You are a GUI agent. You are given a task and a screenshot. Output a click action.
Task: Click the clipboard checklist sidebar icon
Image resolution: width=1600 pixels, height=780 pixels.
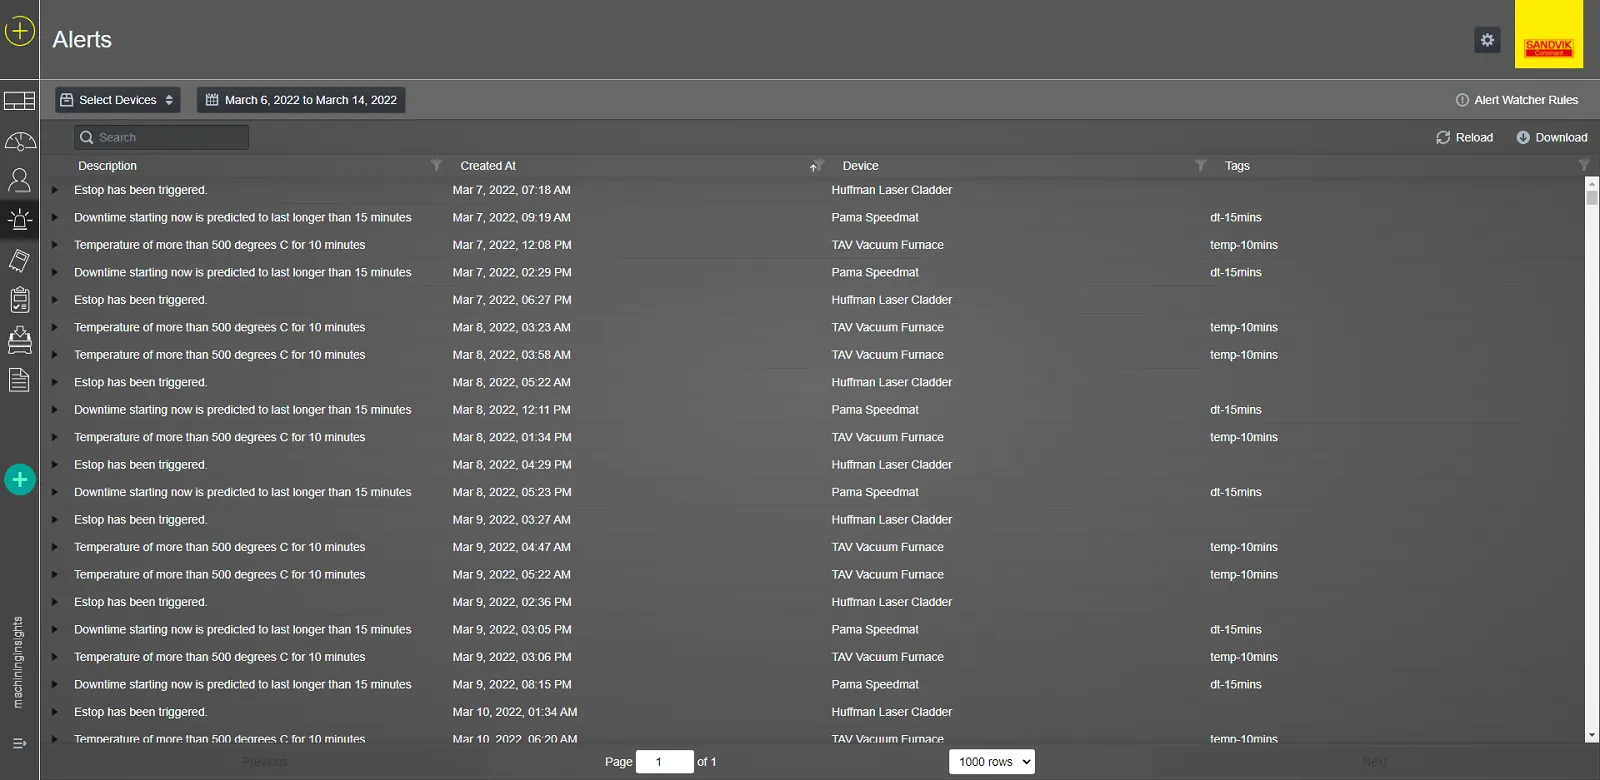pyautogui.click(x=19, y=300)
